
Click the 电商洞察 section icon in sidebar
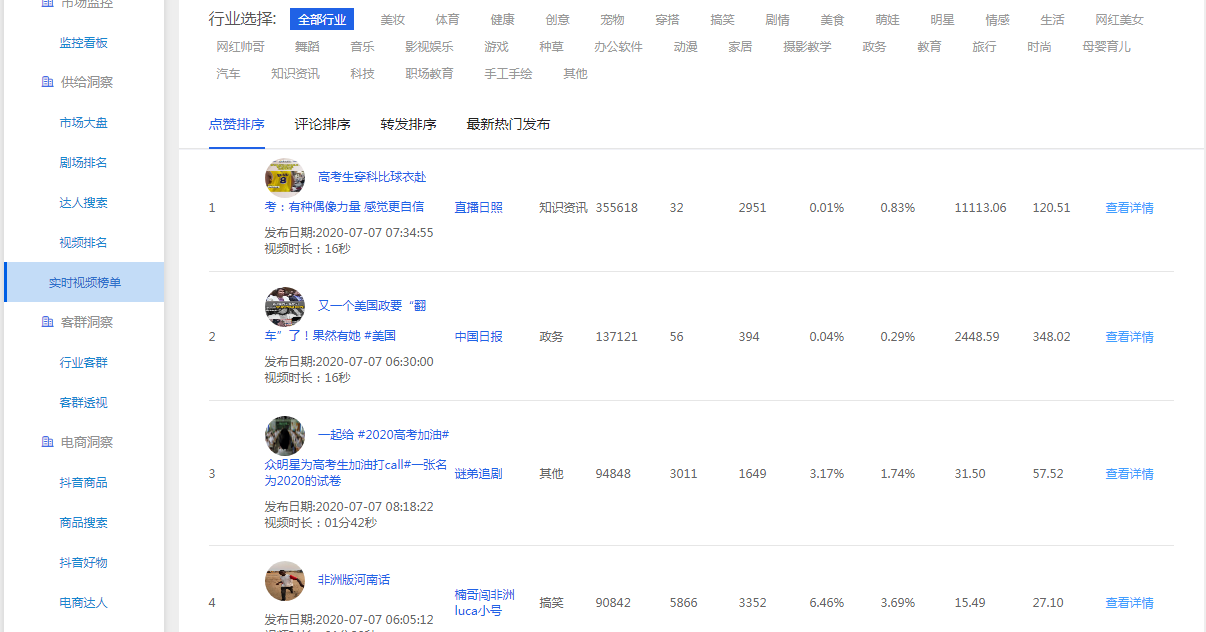click(x=47, y=442)
